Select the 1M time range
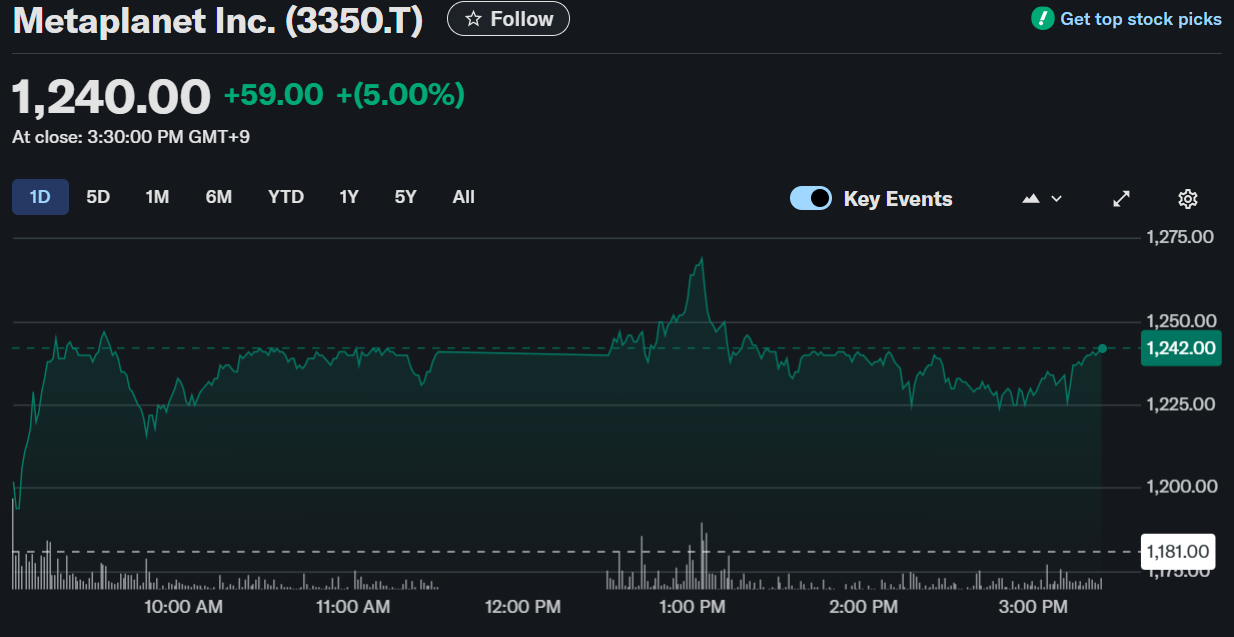This screenshot has width=1234, height=637. click(x=157, y=197)
